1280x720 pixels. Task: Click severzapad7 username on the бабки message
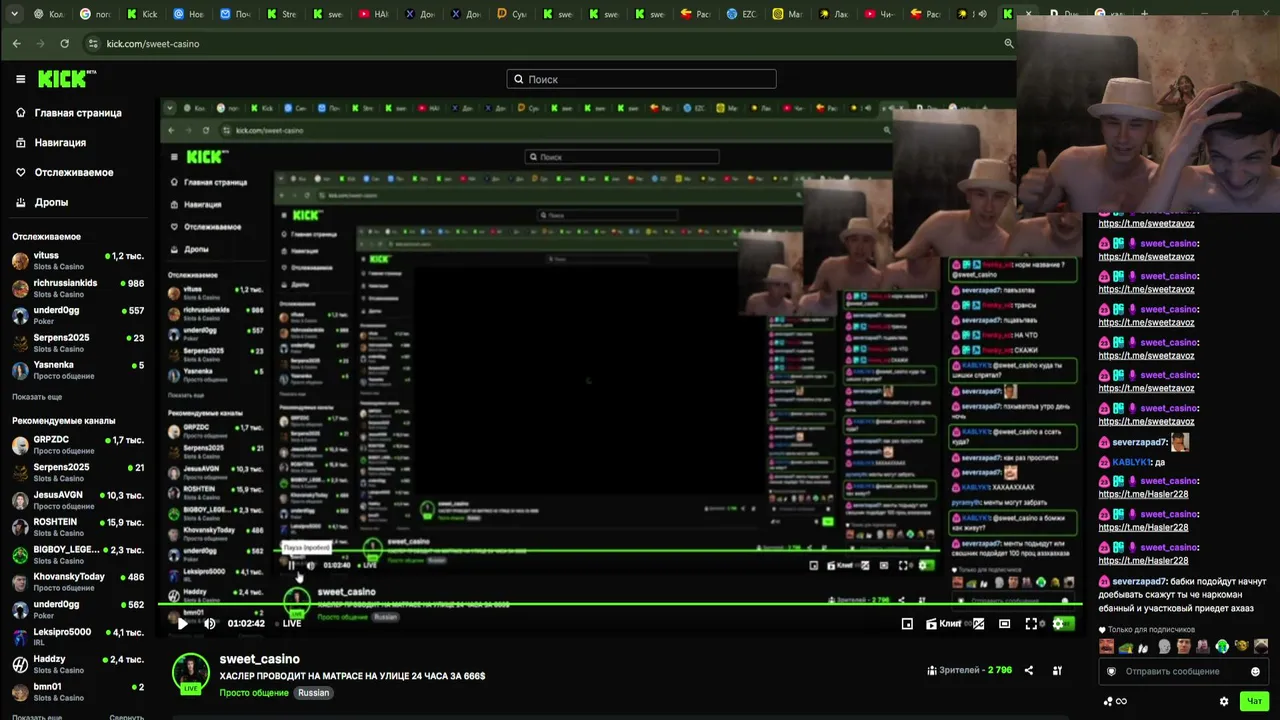(1139, 581)
